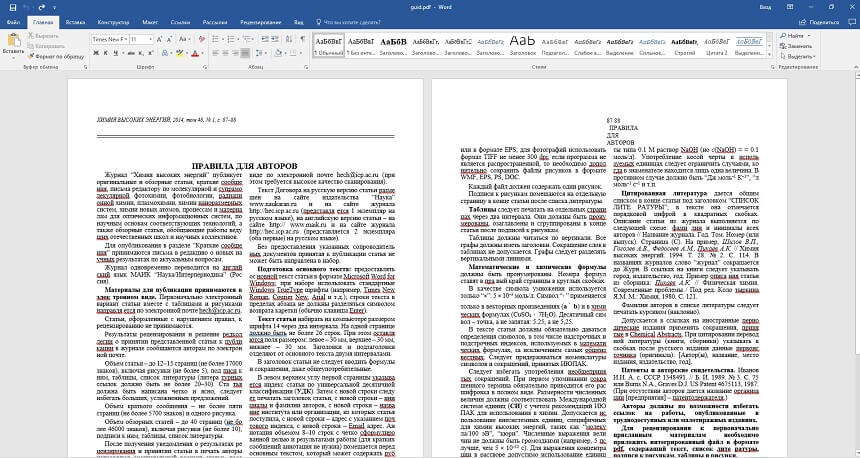Image resolution: width=860 pixels, height=458 pixels.
Task: Switch to the Вставка ribbon tab
Action: 75,20
